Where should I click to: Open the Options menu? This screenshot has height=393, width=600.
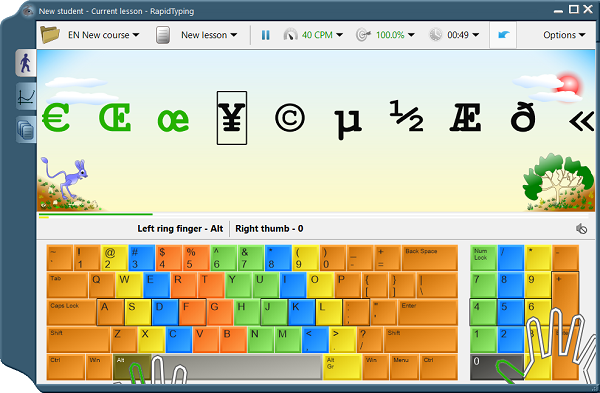coord(564,35)
